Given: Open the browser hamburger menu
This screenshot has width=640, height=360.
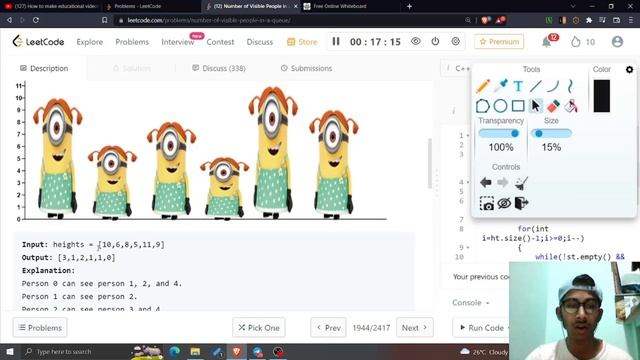Looking at the screenshot, I should coord(631,20).
